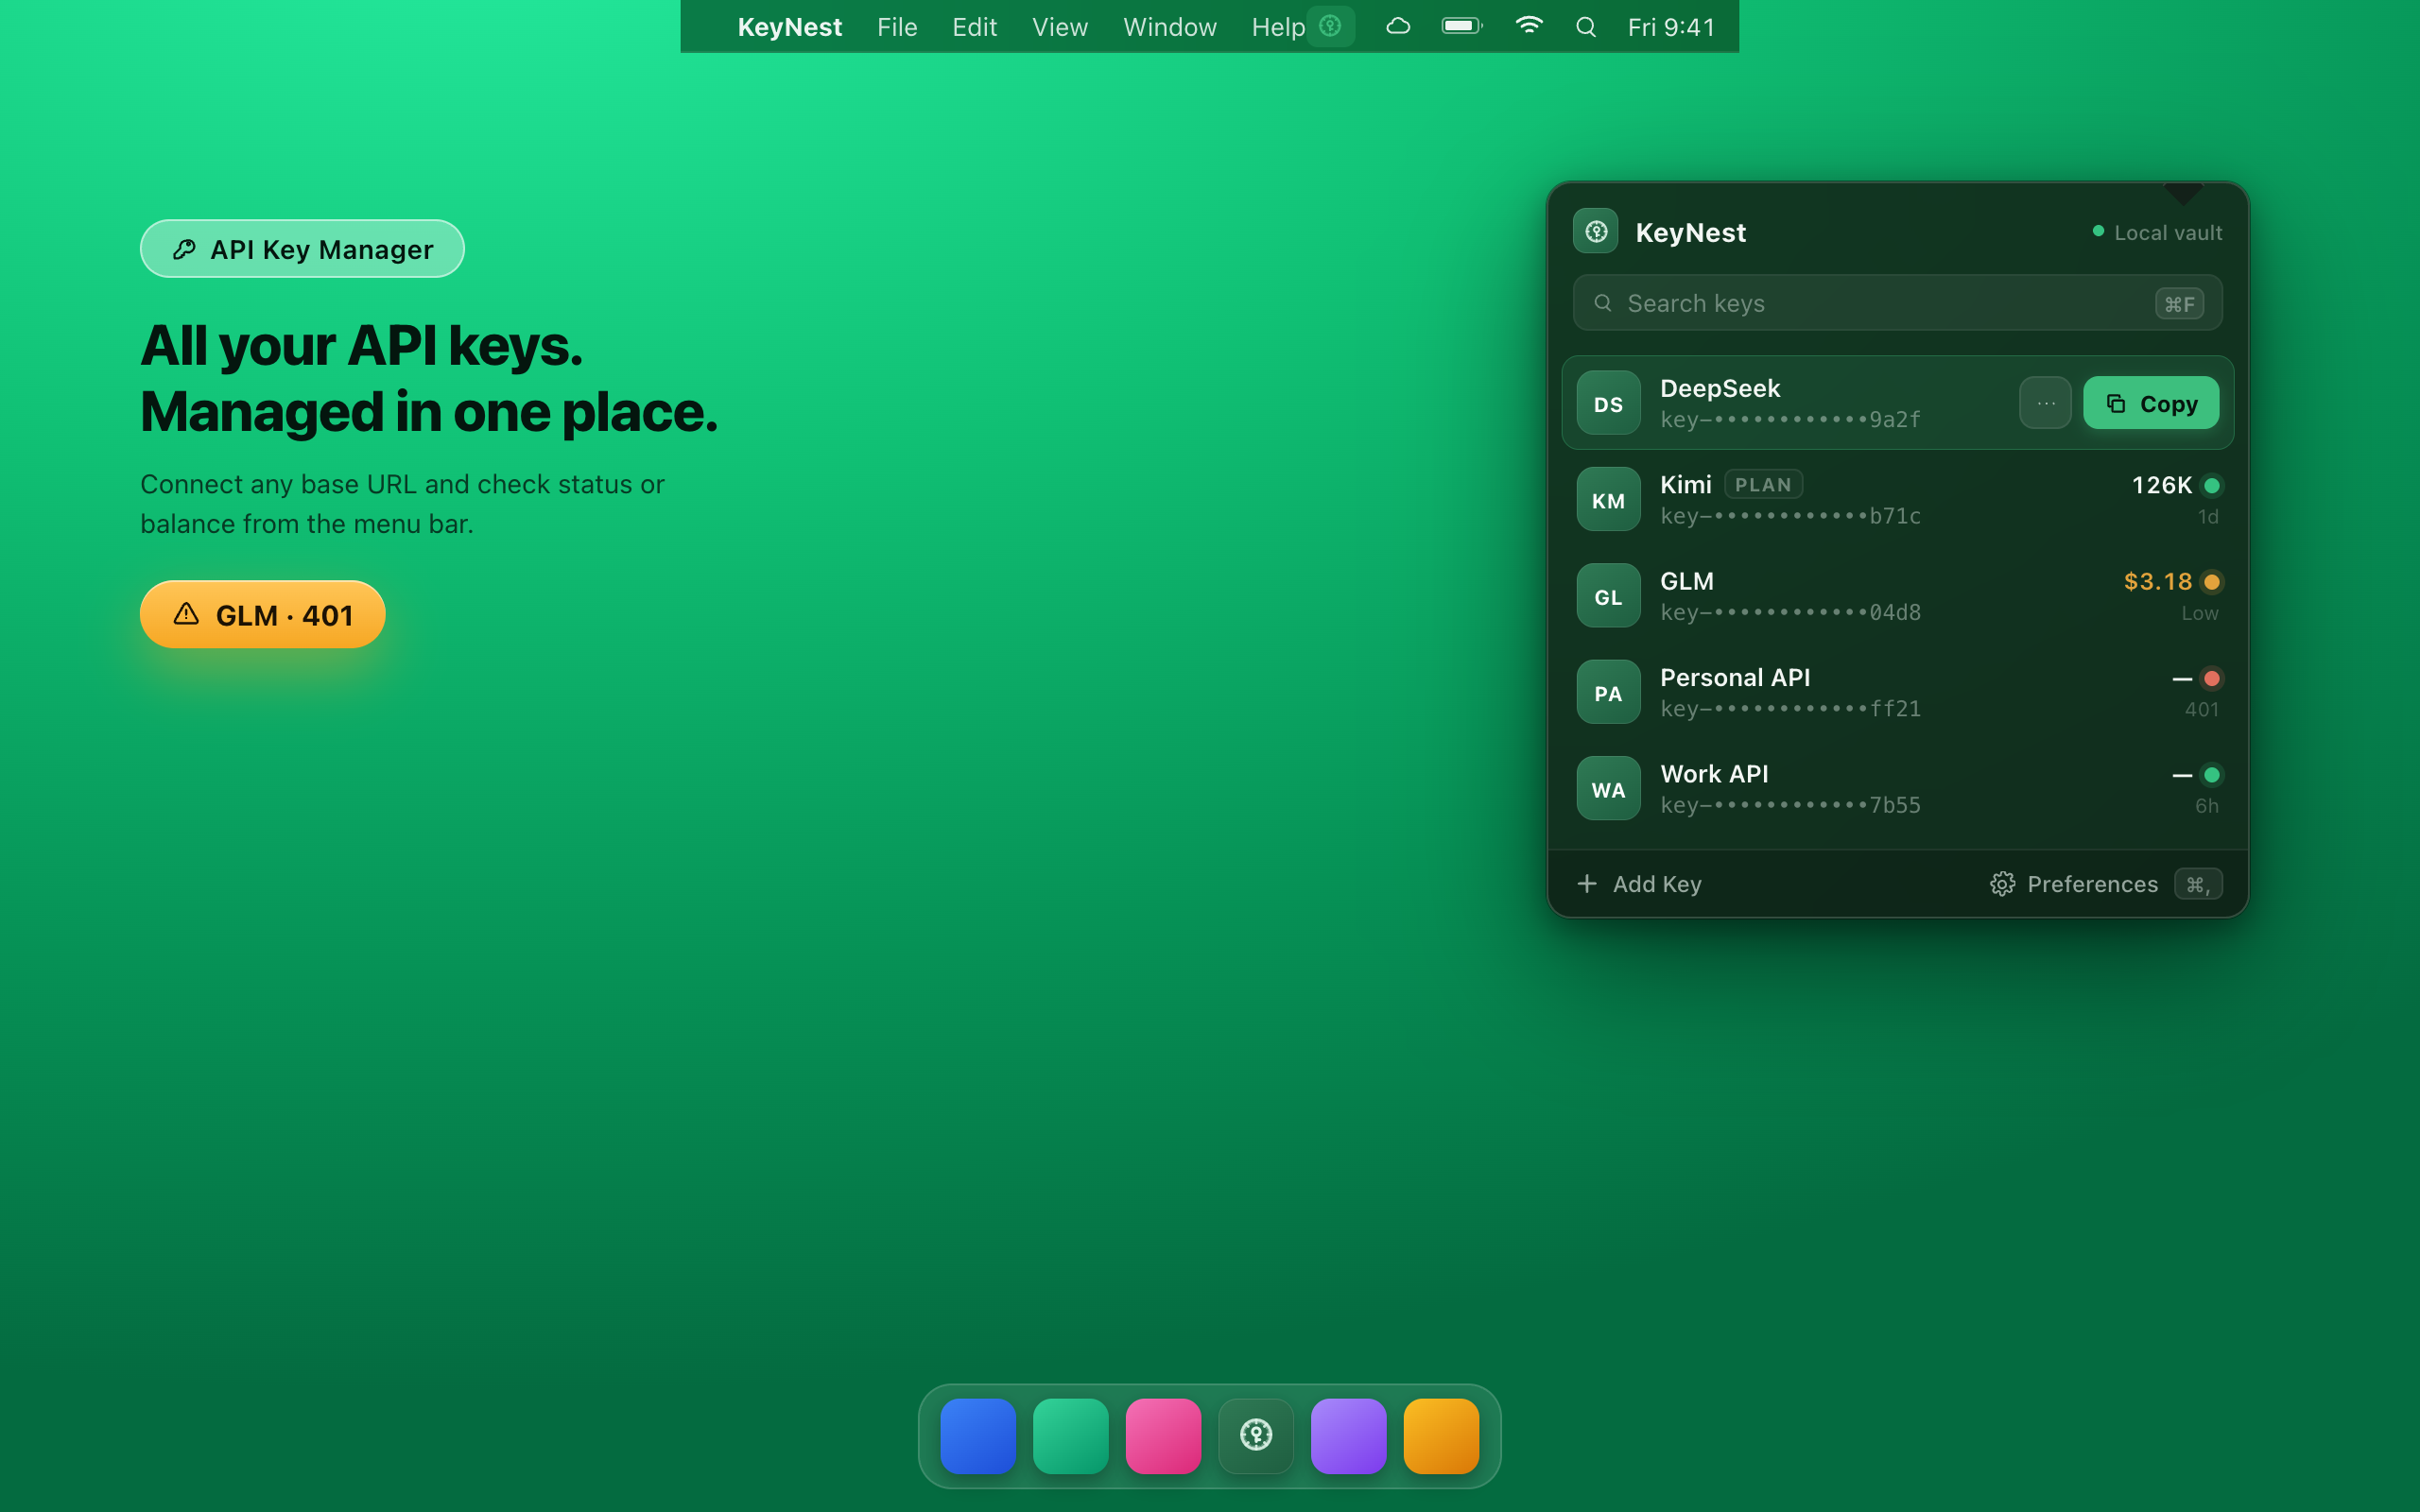Screen dimensions: 2420x1512
Task: Open the green app in the dock
Action: (x=1070, y=1436)
